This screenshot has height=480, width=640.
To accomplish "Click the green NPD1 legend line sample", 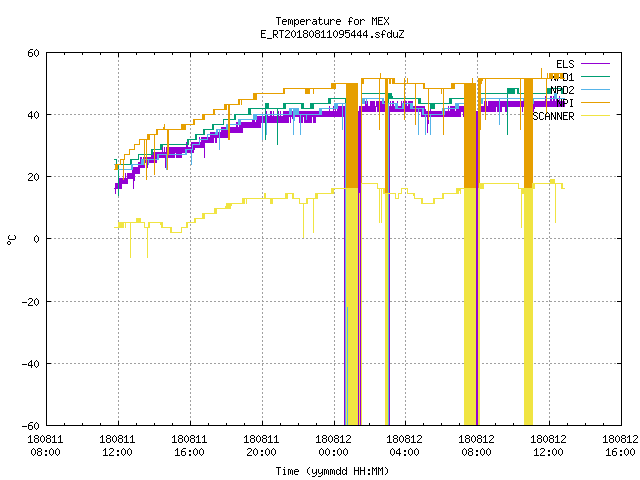I will (595, 76).
